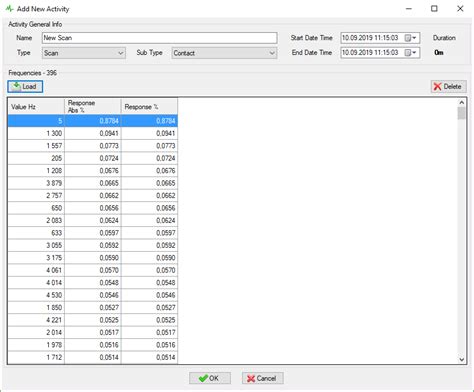Select the row with Value Hz 633
The height and width of the screenshot is (392, 474).
pos(93,233)
